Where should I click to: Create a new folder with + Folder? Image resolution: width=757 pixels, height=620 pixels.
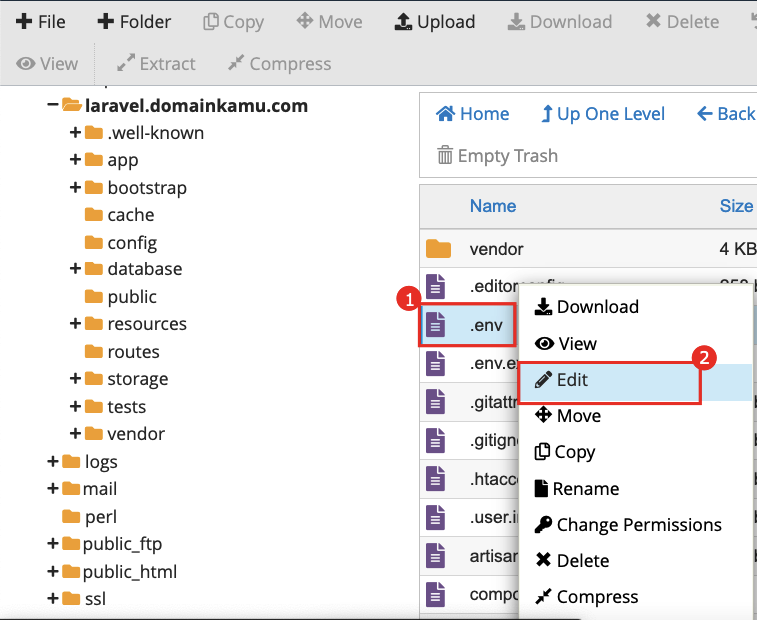[x=134, y=22]
